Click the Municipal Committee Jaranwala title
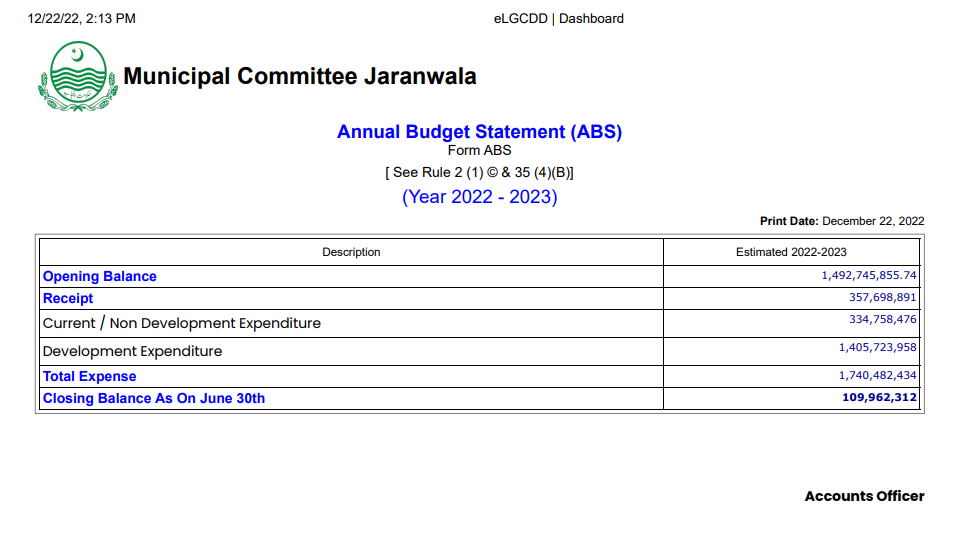 (299, 76)
